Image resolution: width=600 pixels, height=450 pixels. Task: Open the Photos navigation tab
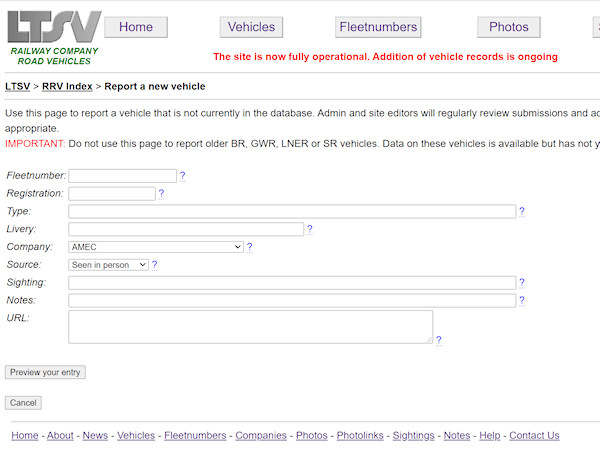pyautogui.click(x=508, y=27)
